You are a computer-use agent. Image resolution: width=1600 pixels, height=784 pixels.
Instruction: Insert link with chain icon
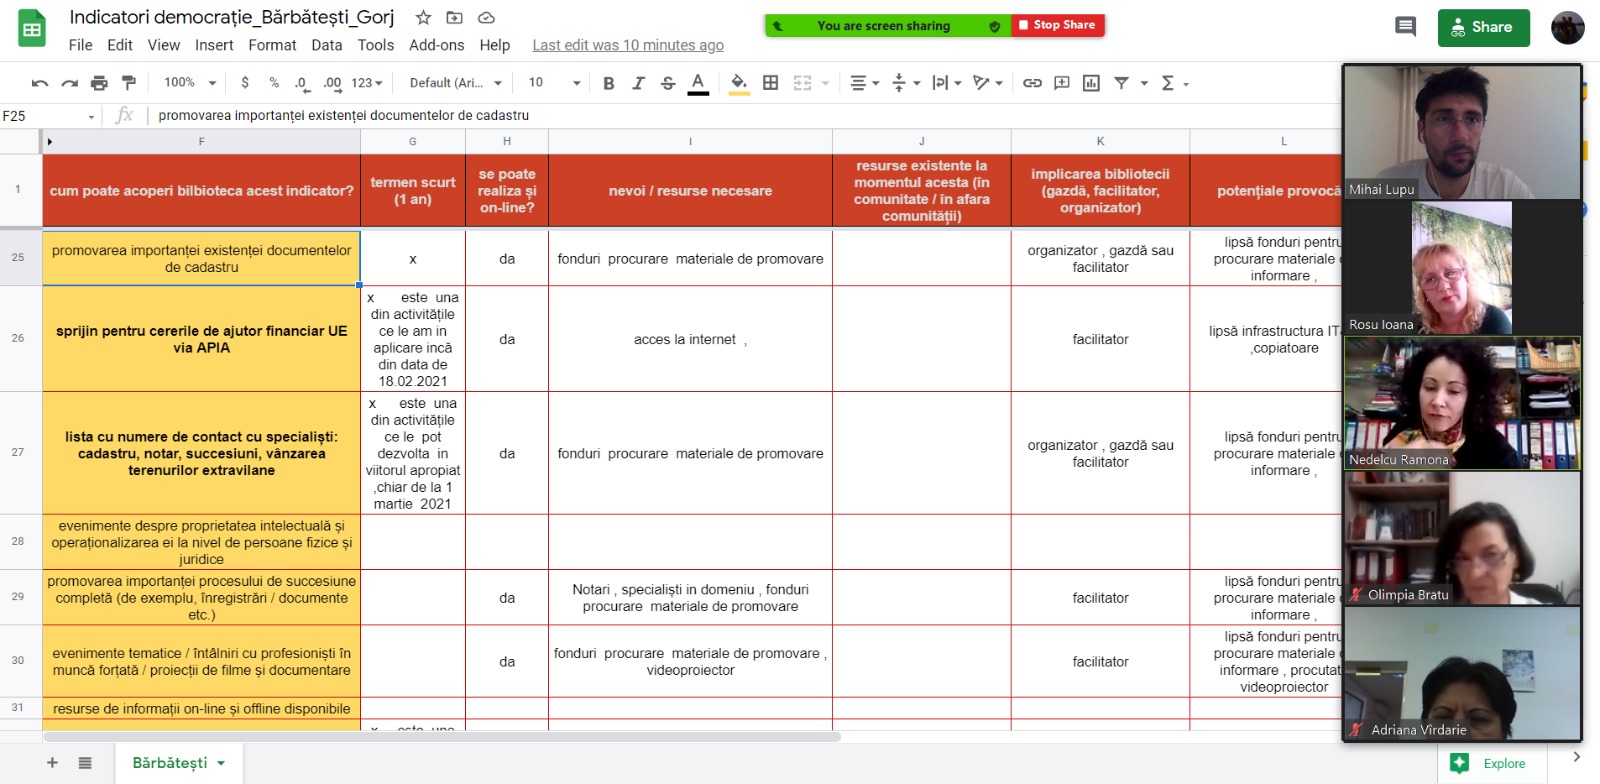click(x=1032, y=83)
